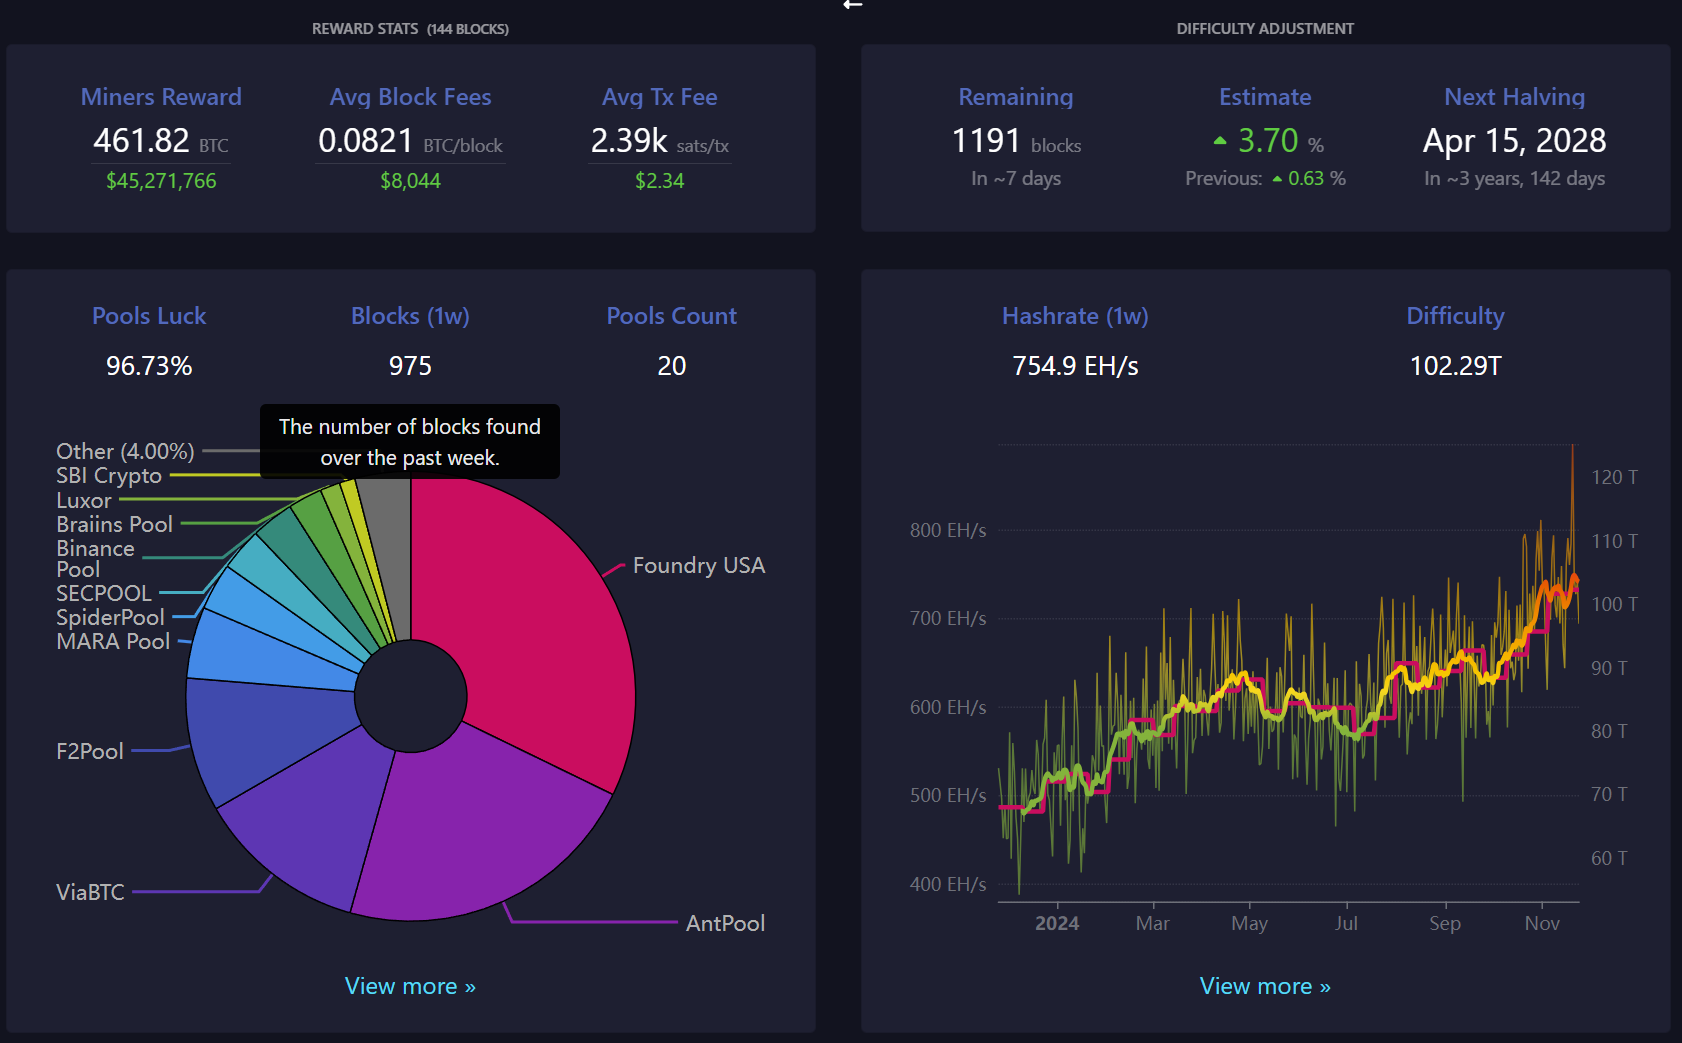Screen dimensions: 1682x1043
Task: Click the Braiins Pool label
Action: (x=114, y=524)
